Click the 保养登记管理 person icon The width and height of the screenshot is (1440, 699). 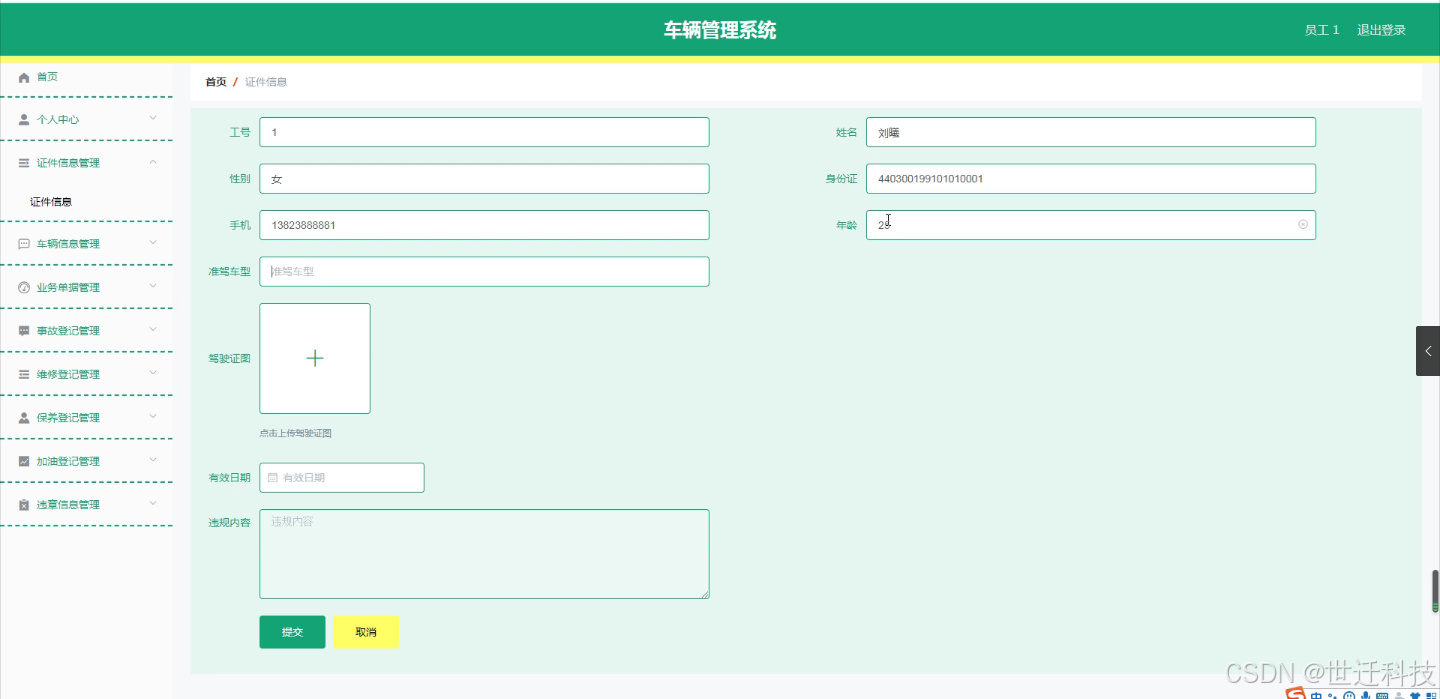pos(23,417)
